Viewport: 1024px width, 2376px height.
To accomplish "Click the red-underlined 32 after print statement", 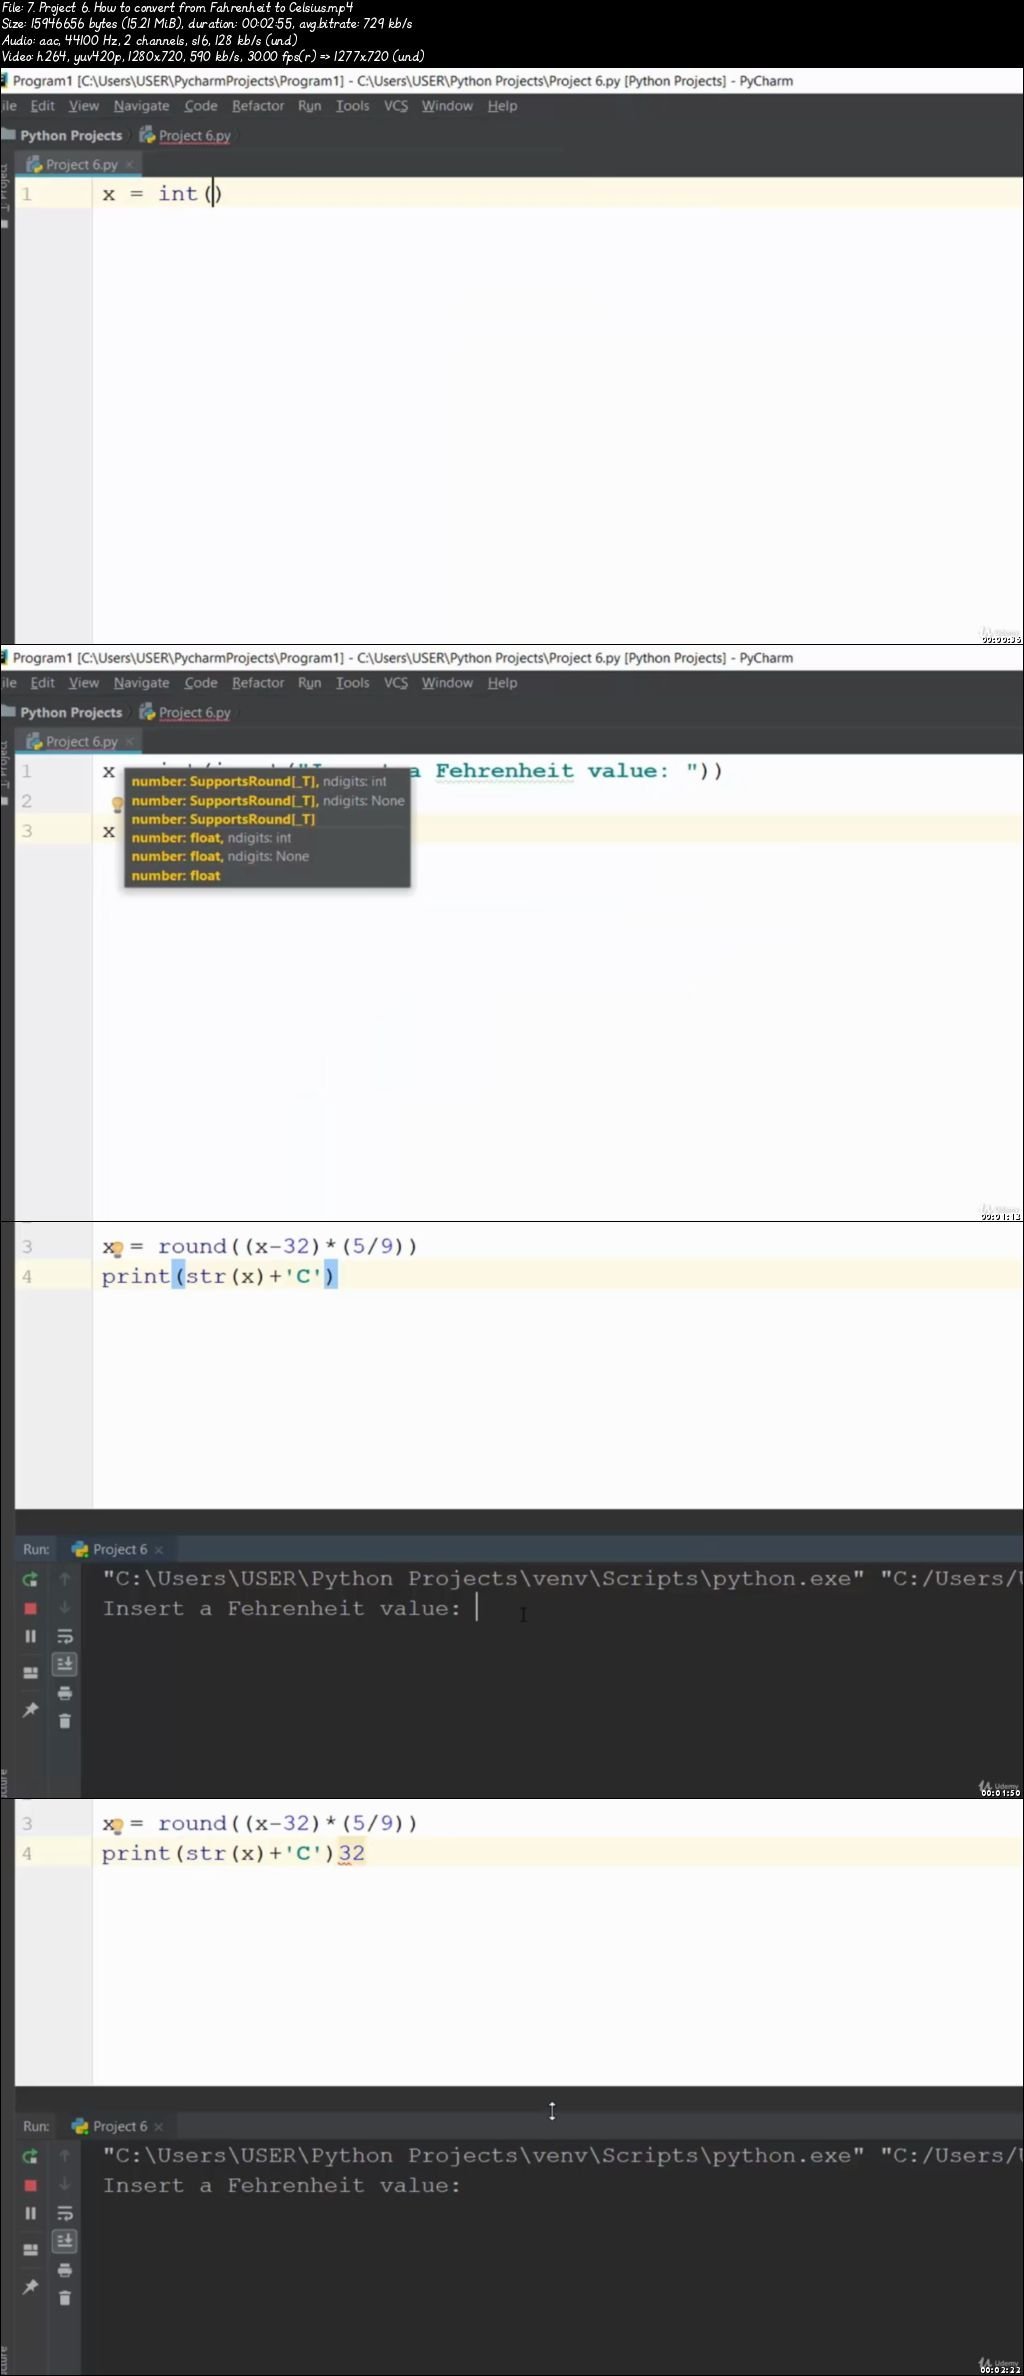I will tap(351, 1853).
